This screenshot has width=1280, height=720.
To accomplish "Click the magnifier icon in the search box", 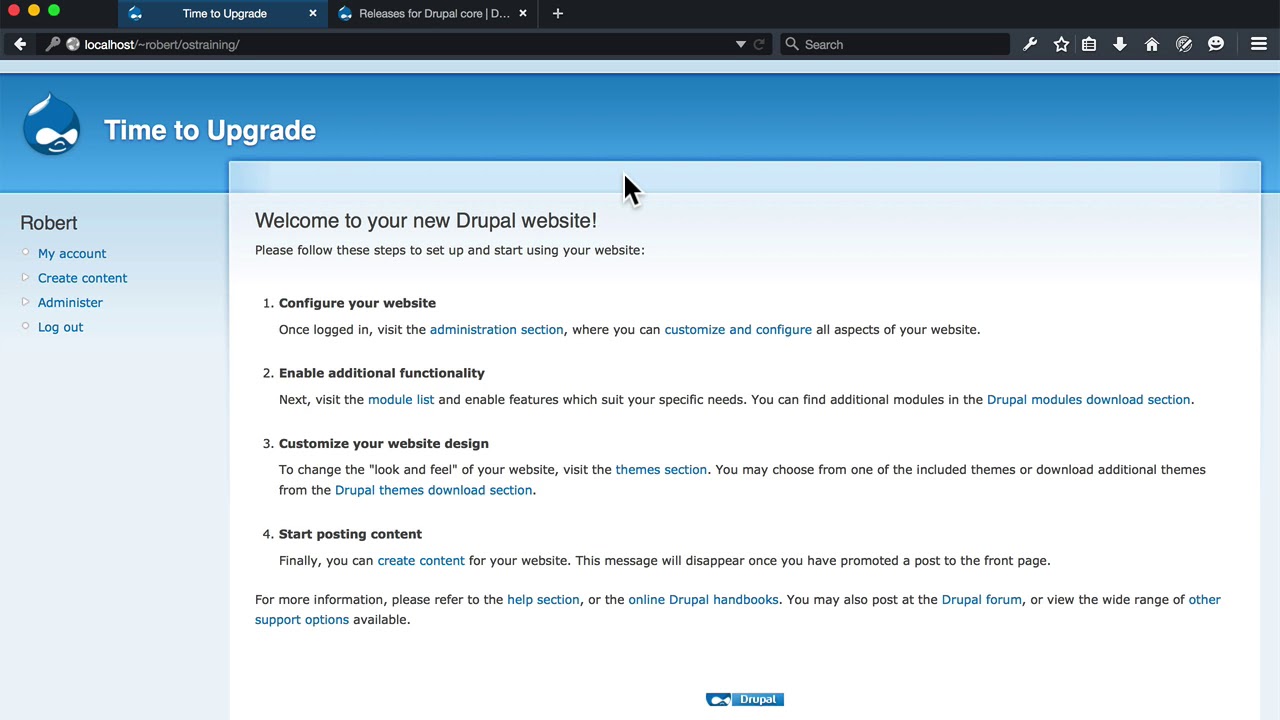I will point(792,44).
